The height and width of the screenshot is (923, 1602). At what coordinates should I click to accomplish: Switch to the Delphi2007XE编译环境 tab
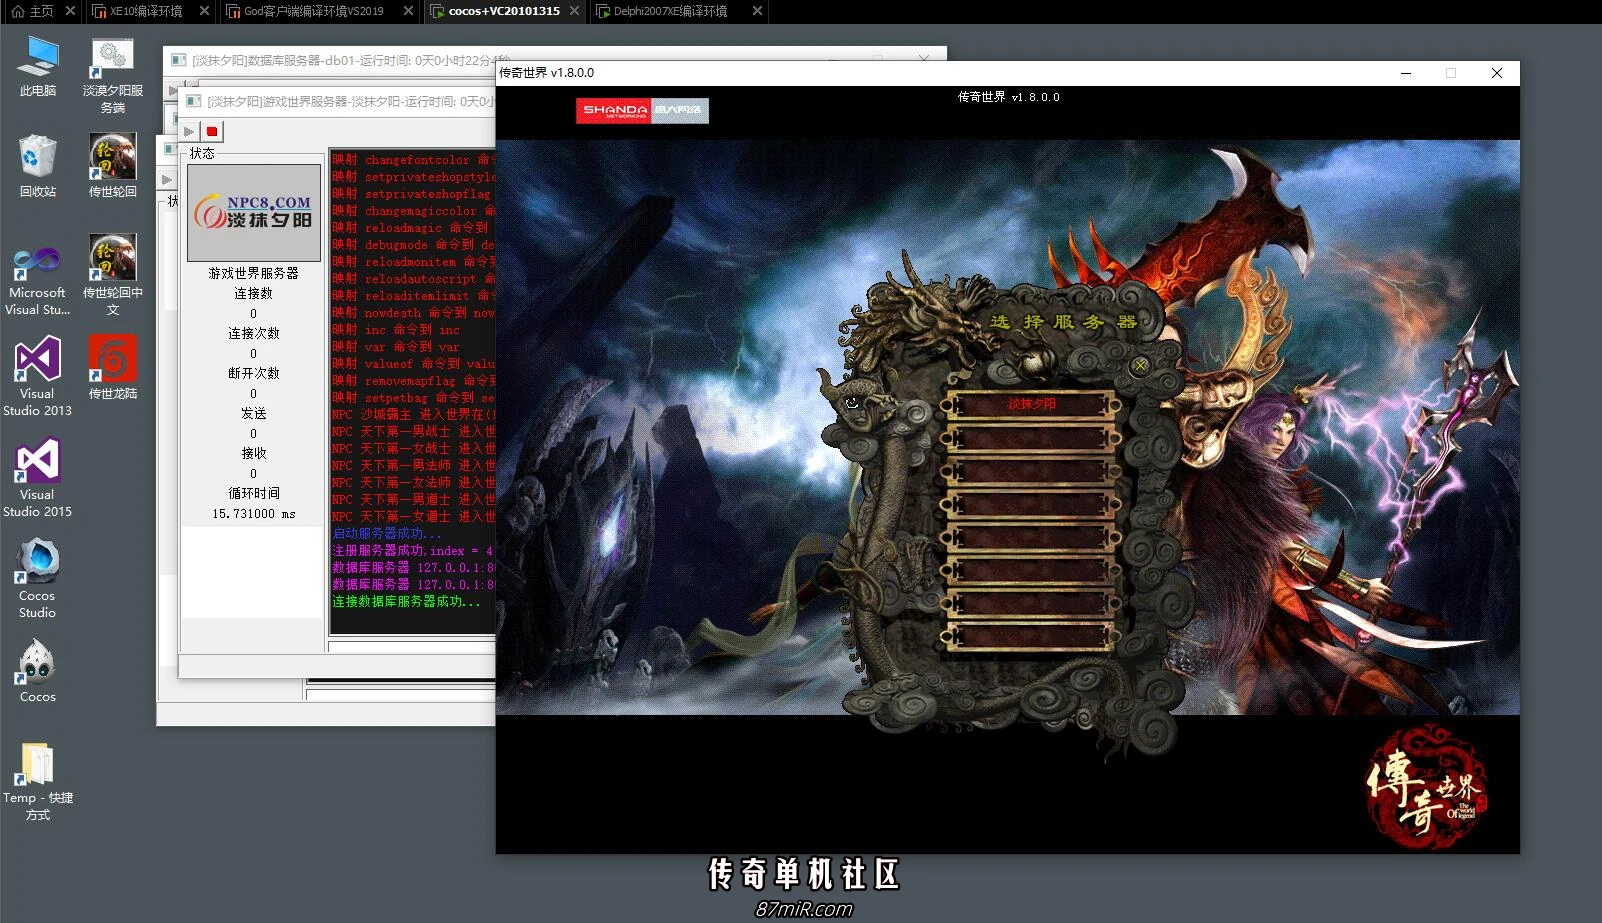pos(669,11)
